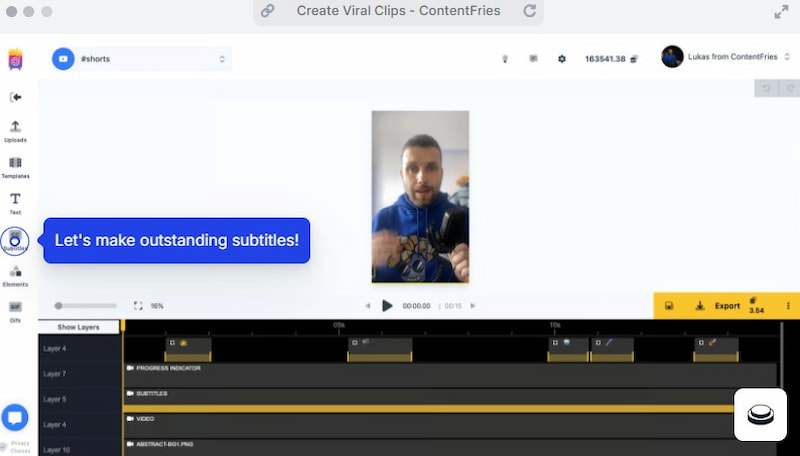Open the Subtitles panel

tap(15, 241)
